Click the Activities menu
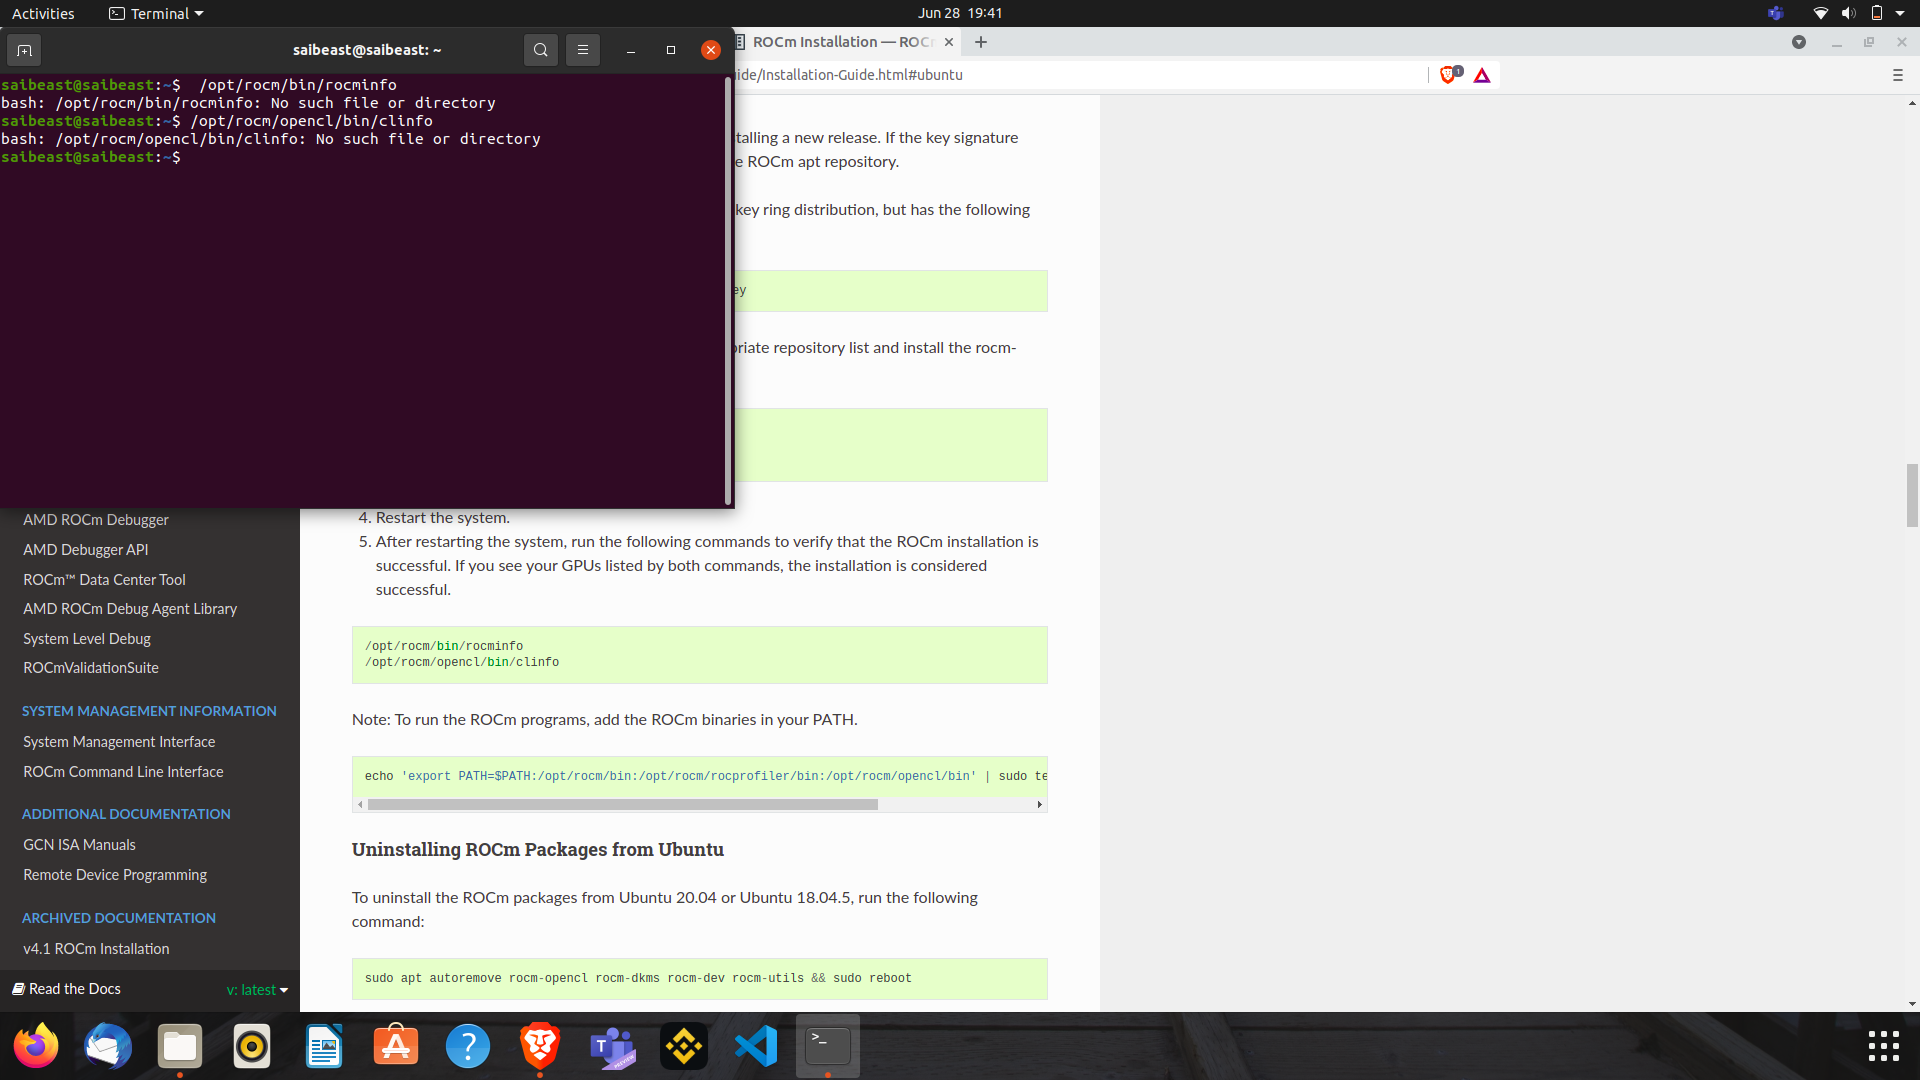 click(43, 14)
